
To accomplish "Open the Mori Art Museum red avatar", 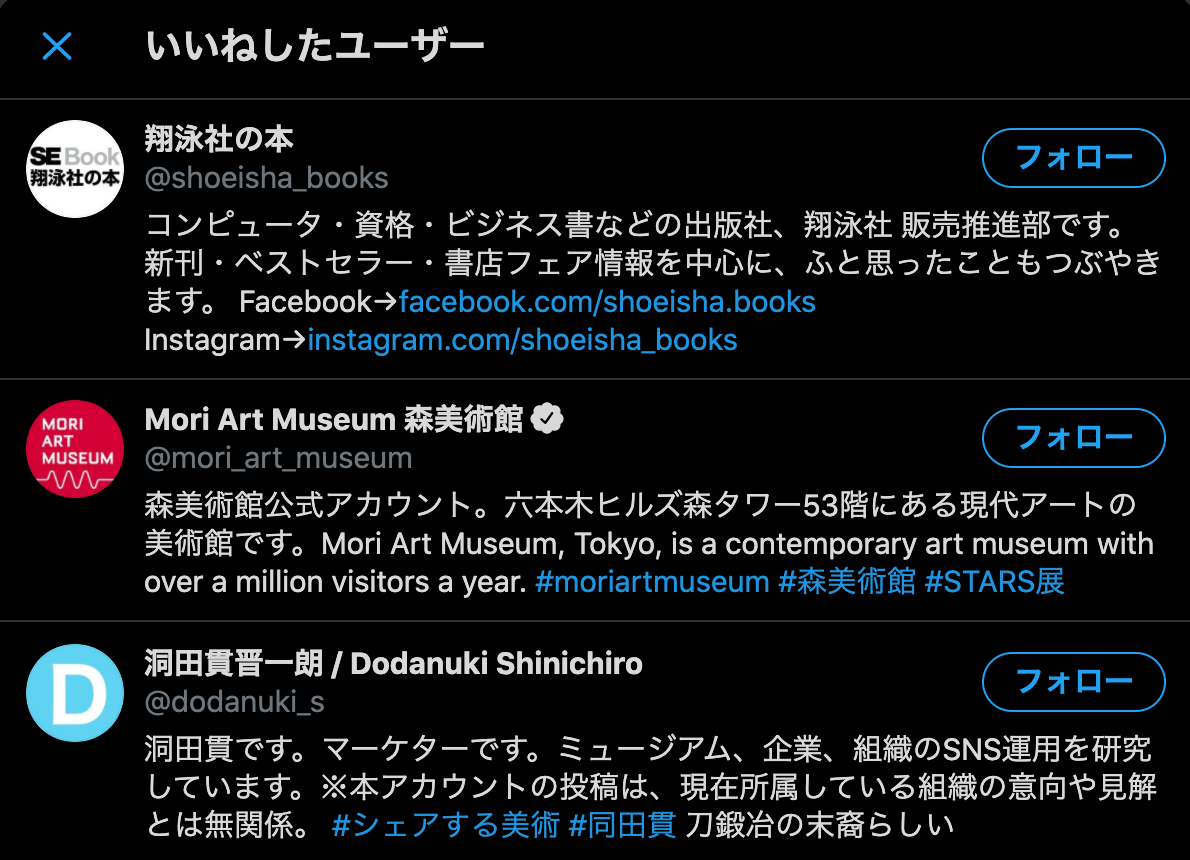I will pos(75,449).
